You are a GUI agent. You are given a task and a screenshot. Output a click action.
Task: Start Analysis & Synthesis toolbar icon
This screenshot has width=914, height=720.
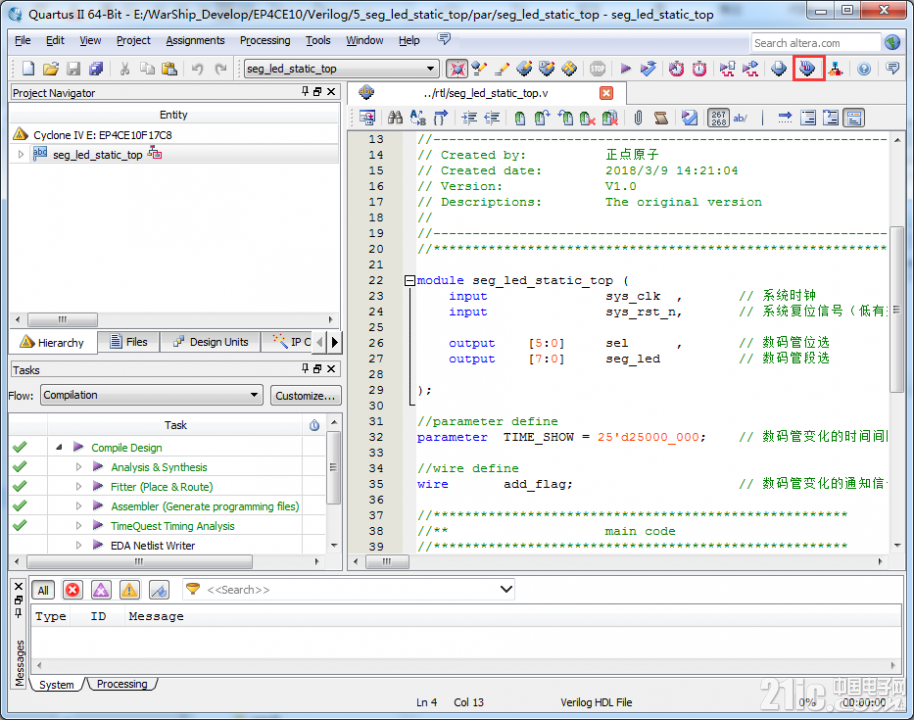pyautogui.click(x=648, y=69)
